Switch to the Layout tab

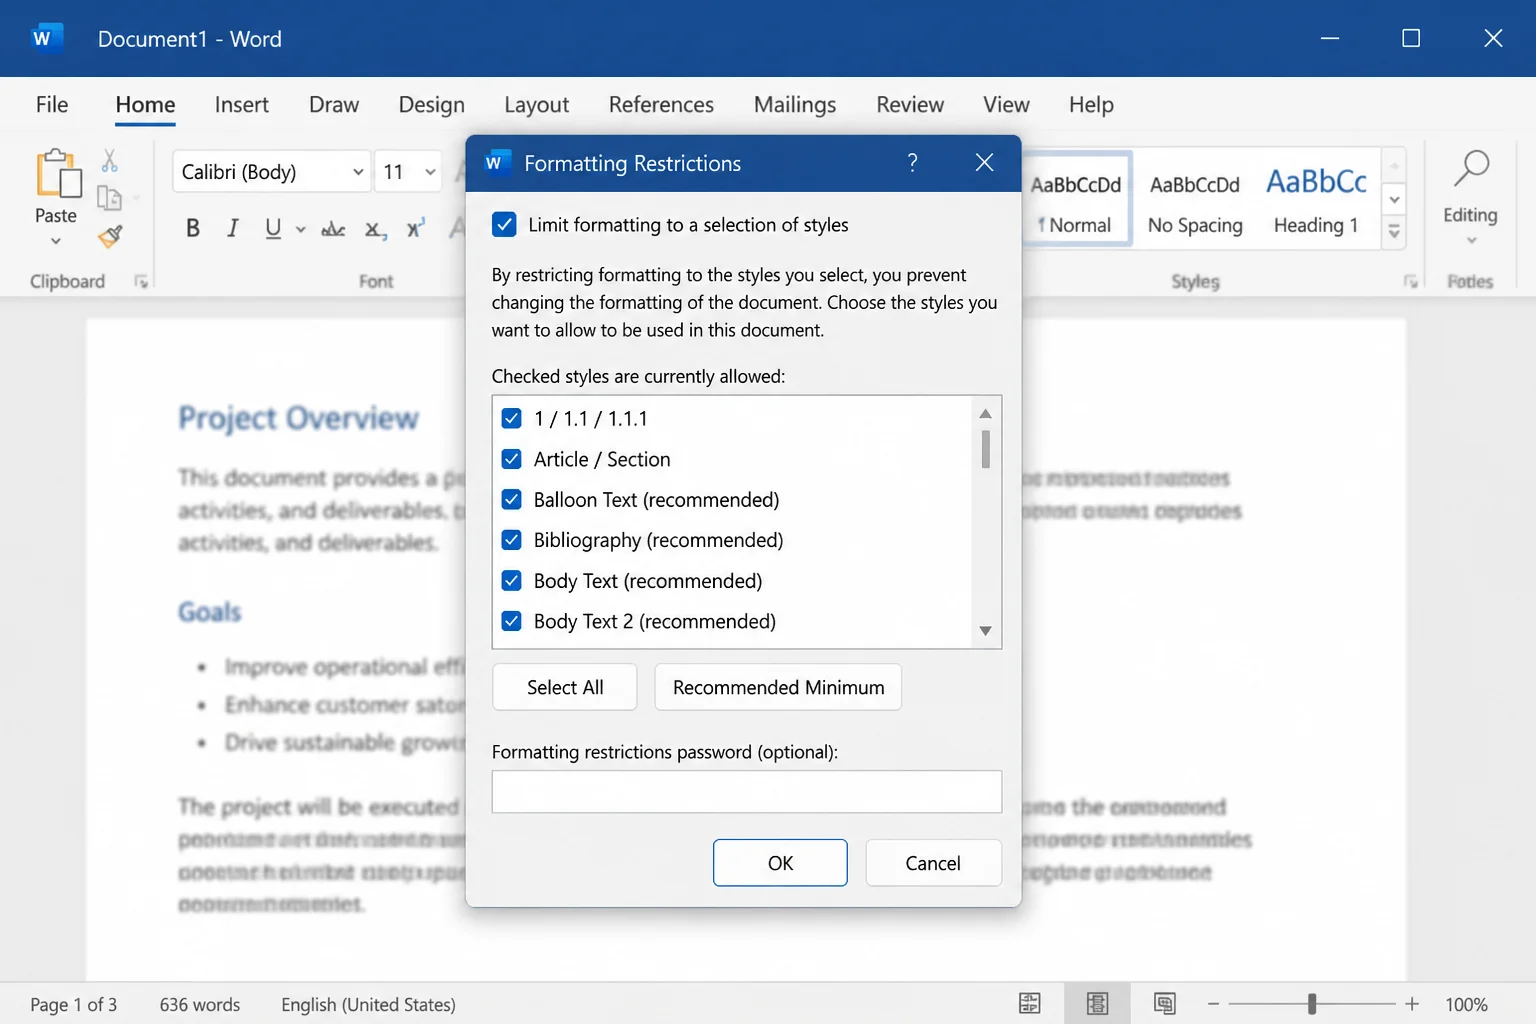click(536, 104)
